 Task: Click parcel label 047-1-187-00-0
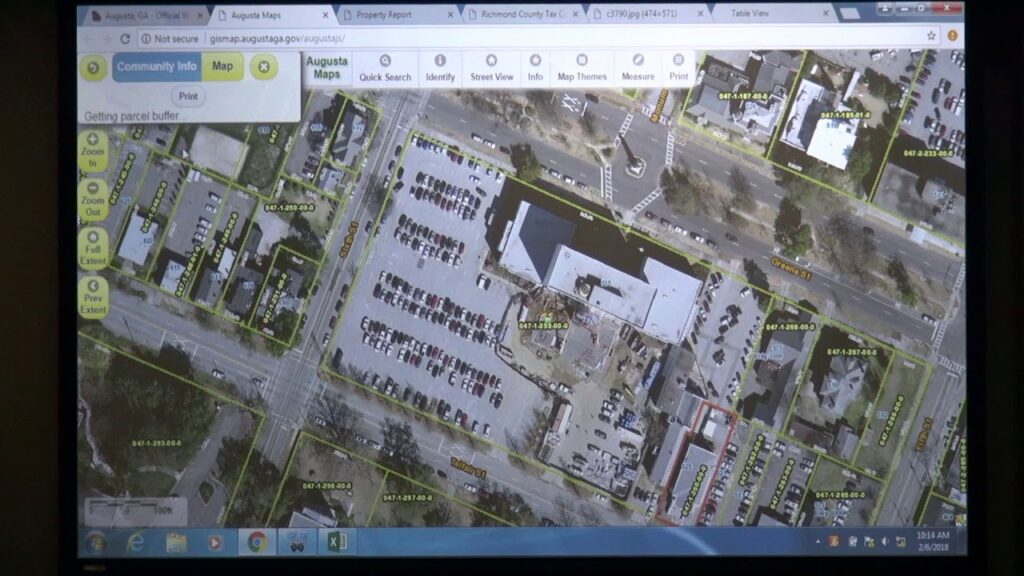tap(743, 95)
